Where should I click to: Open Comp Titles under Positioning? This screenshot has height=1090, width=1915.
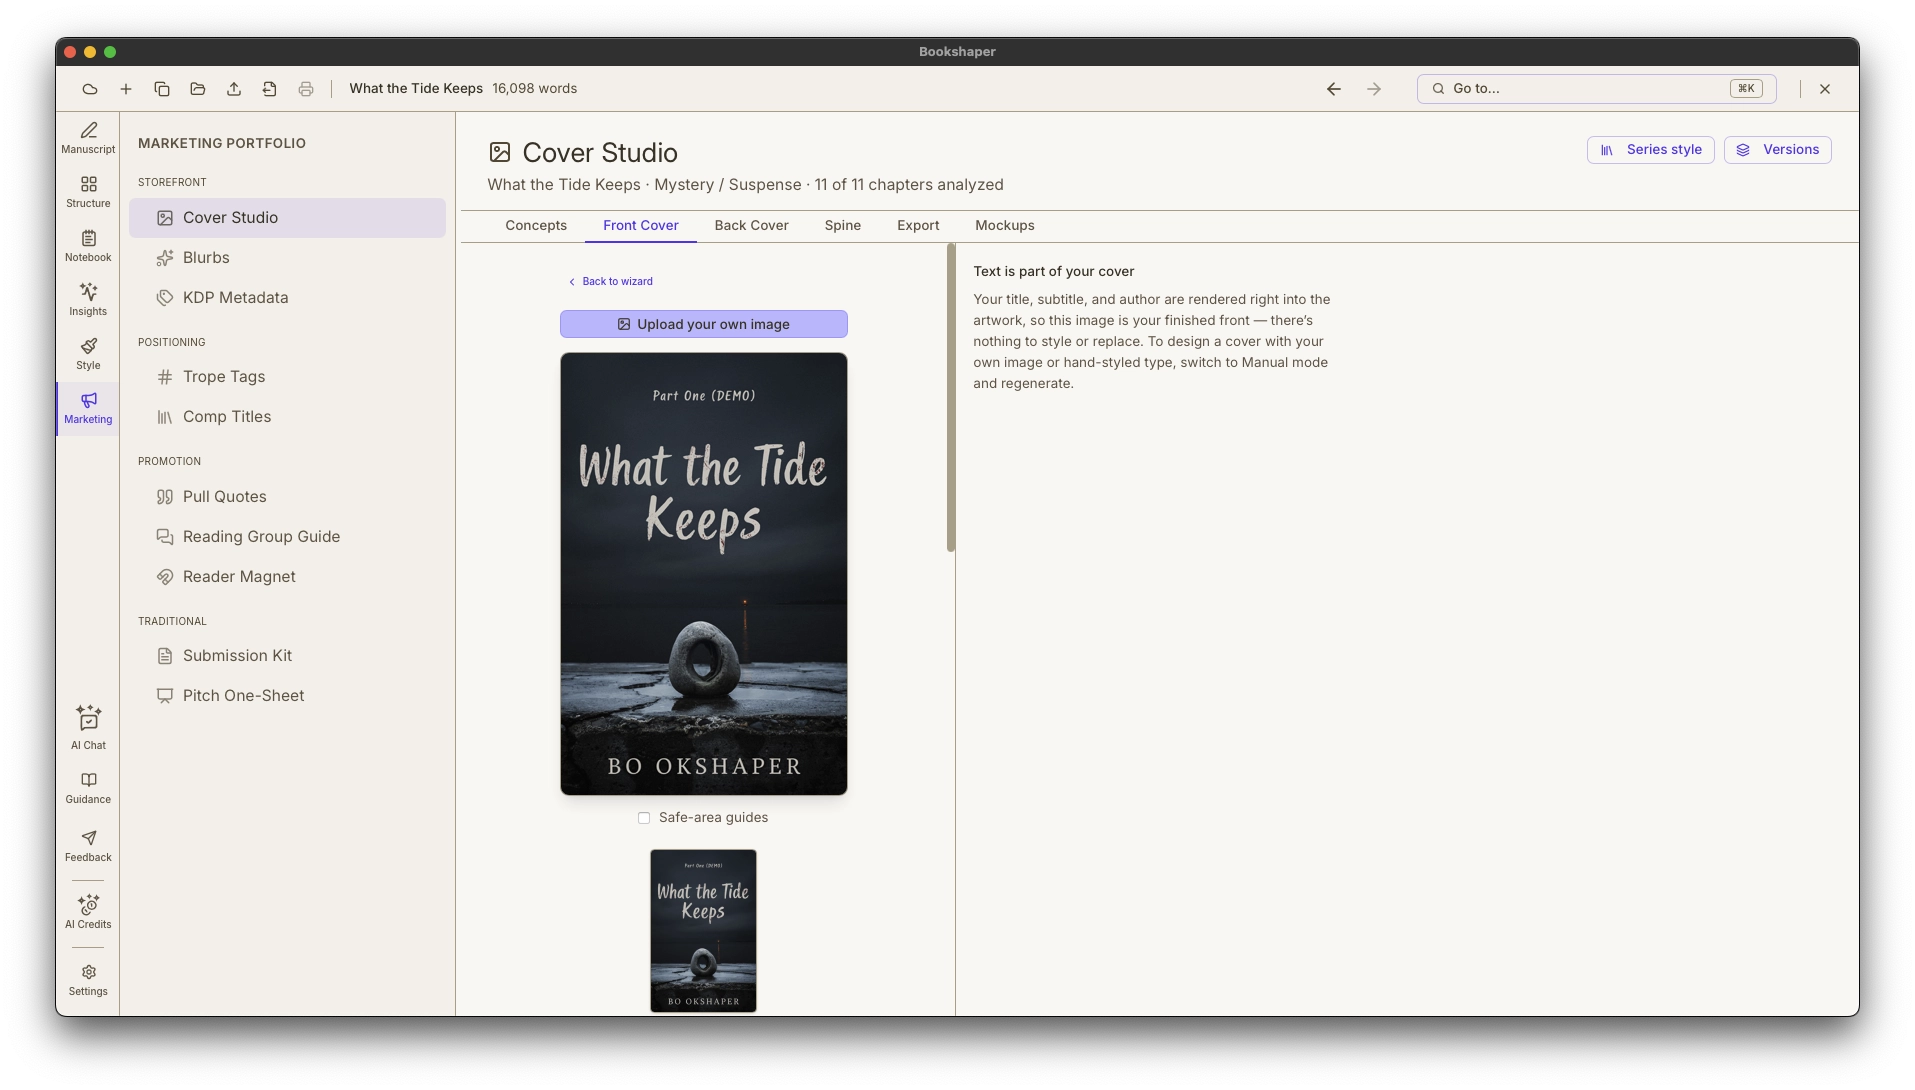pyautogui.click(x=287, y=417)
